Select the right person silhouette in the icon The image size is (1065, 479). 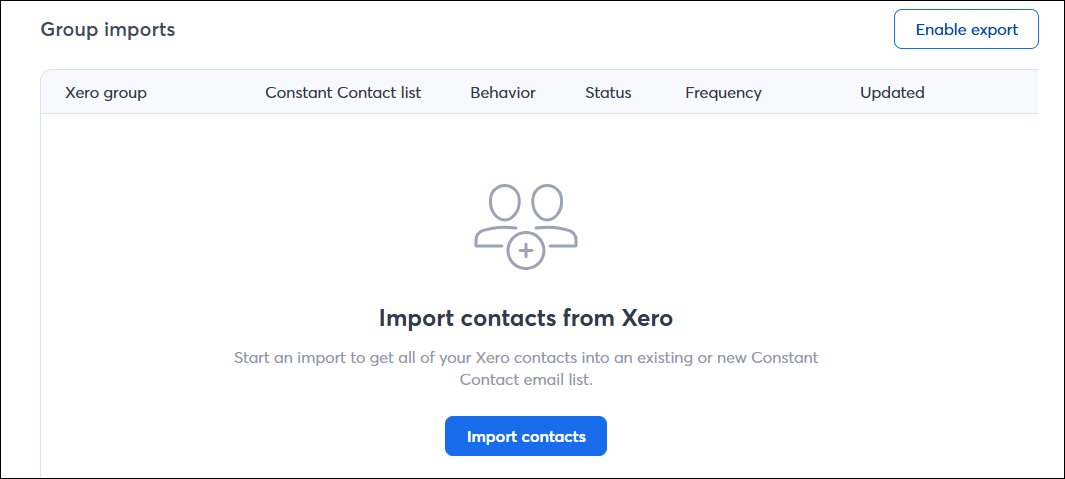click(552, 214)
